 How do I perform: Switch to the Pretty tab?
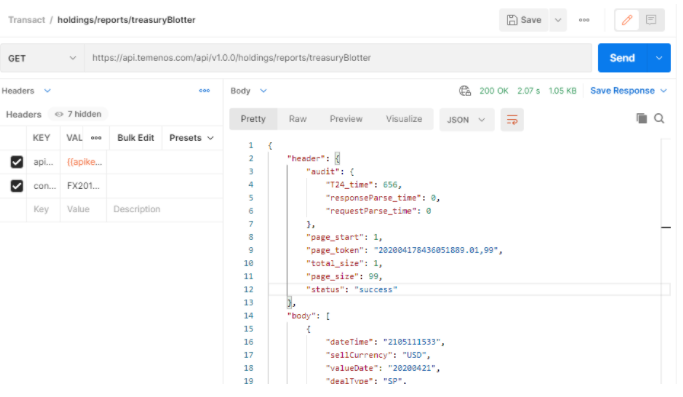click(253, 119)
